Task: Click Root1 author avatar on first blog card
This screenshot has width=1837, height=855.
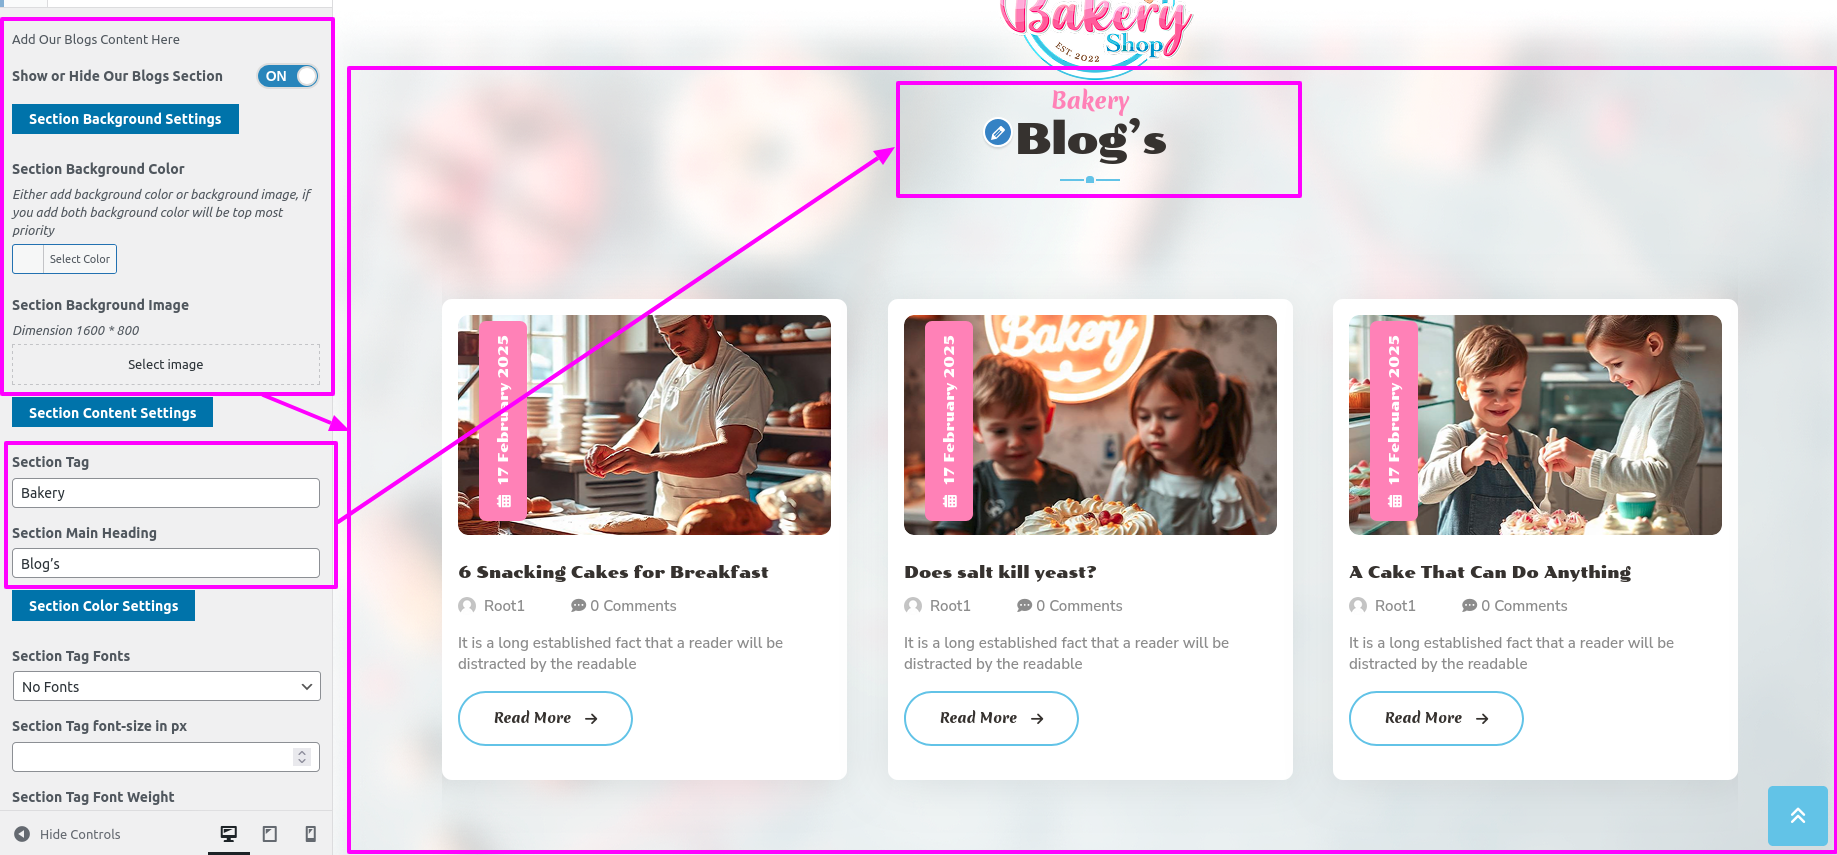Action: (467, 606)
